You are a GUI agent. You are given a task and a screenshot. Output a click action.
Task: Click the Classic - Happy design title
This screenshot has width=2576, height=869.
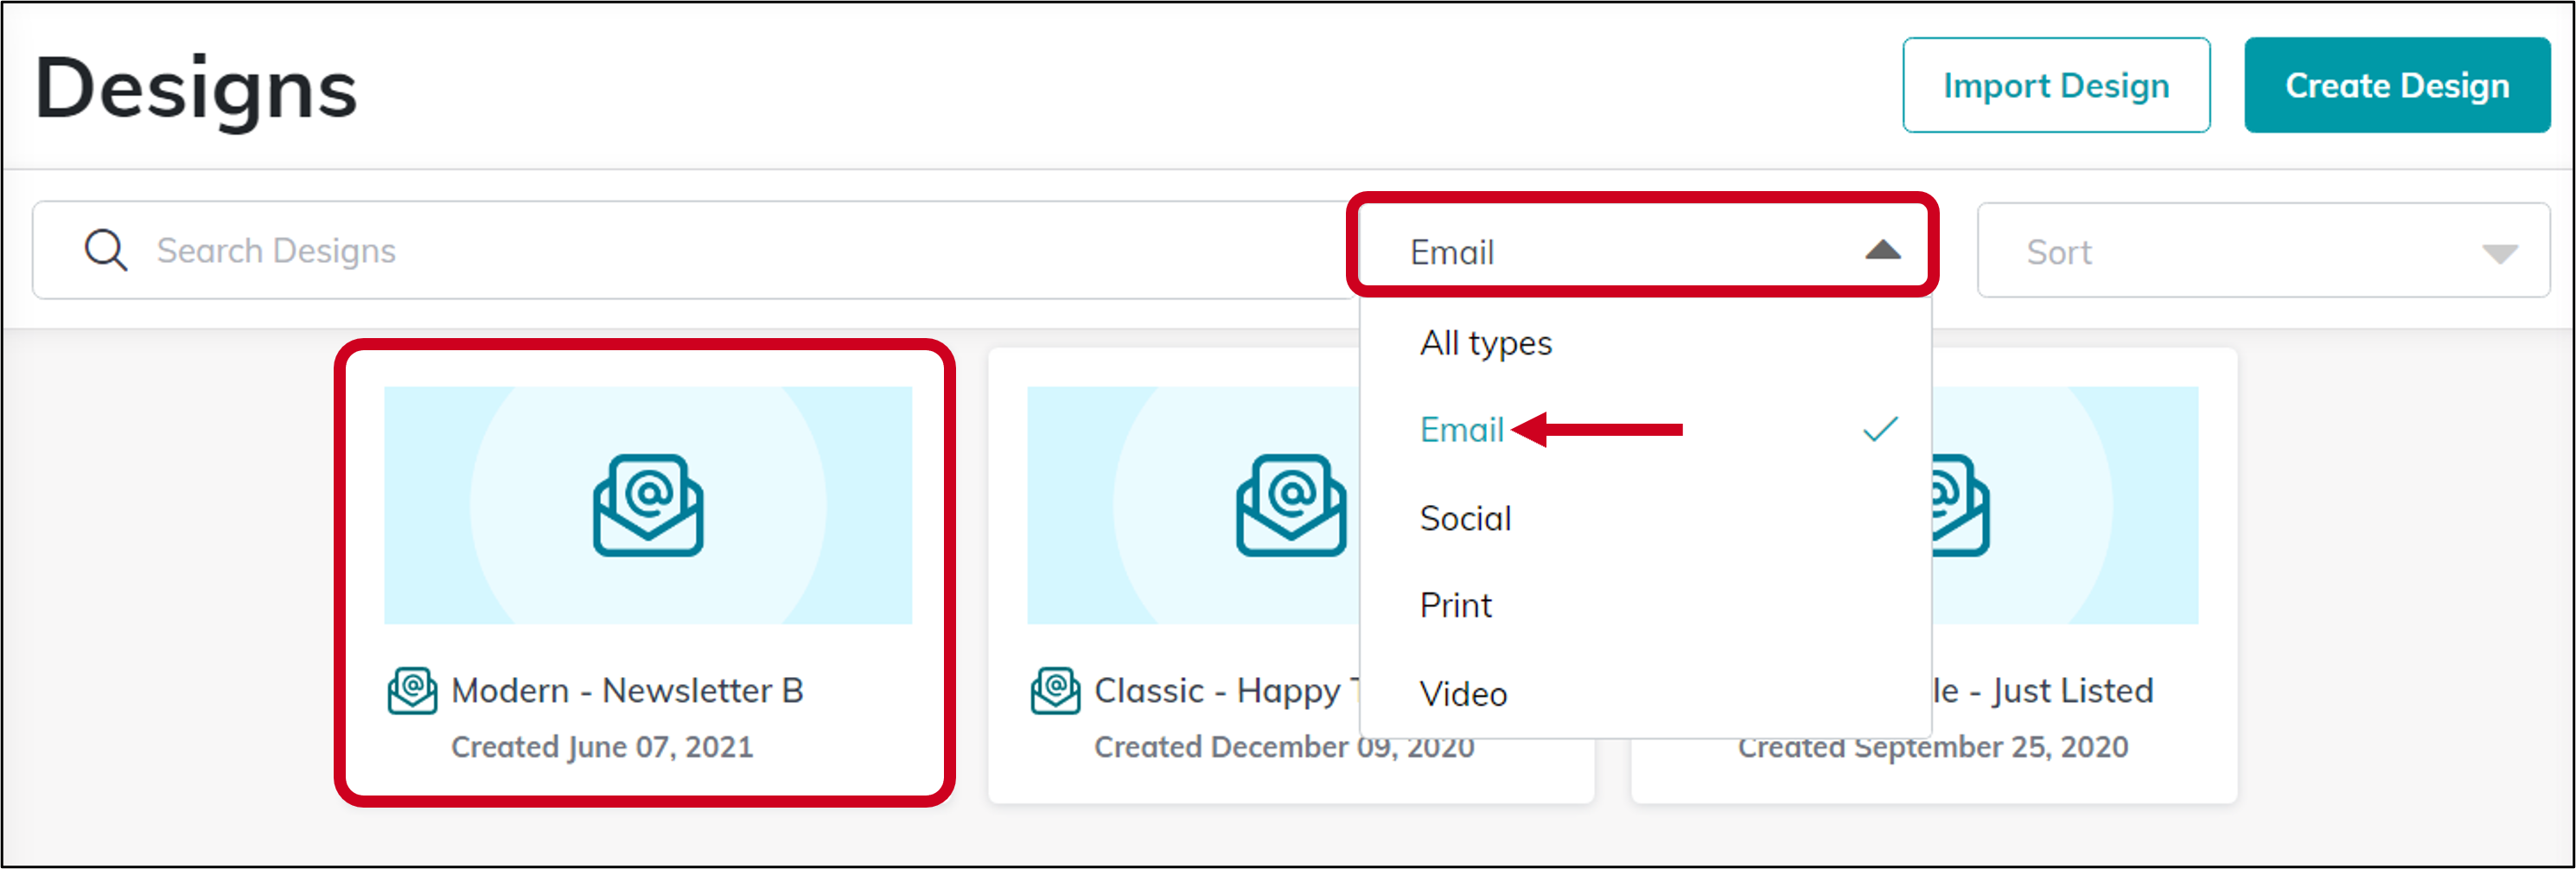tap(1227, 691)
